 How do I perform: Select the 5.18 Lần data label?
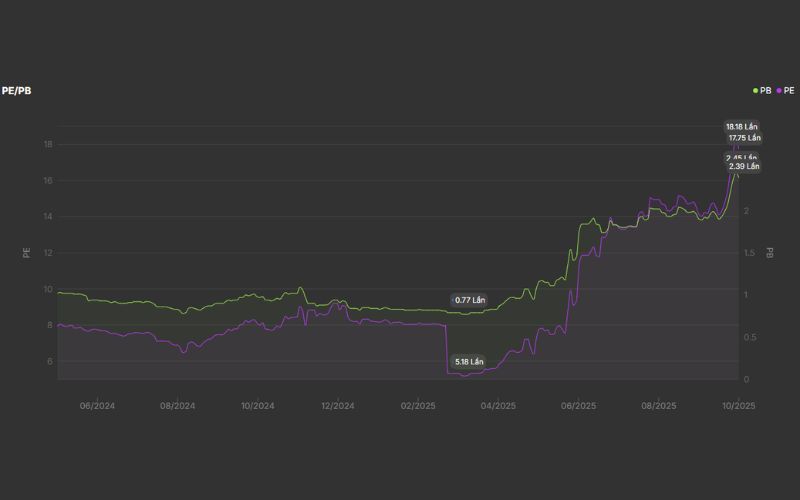(x=468, y=361)
